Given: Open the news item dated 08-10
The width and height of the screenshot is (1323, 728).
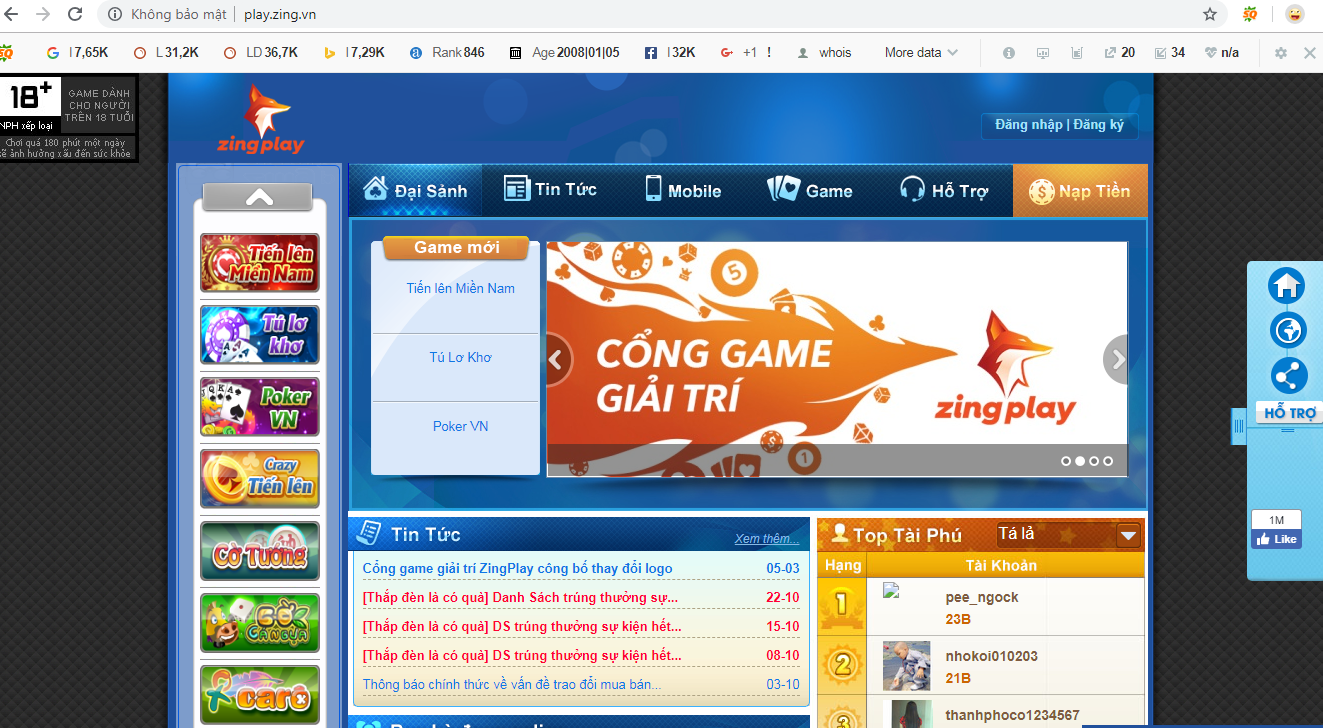Looking at the screenshot, I should (x=580, y=655).
